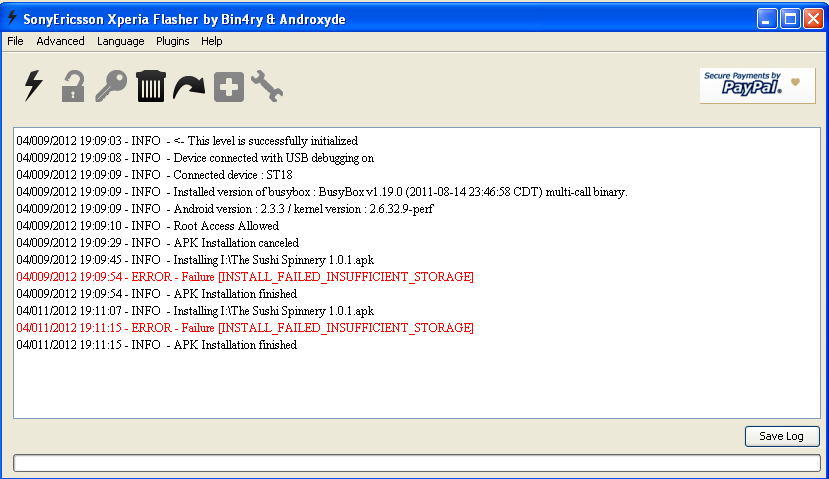829x479 pixels.
Task: Click the lightning icon in the title bar
Action: [12, 19]
